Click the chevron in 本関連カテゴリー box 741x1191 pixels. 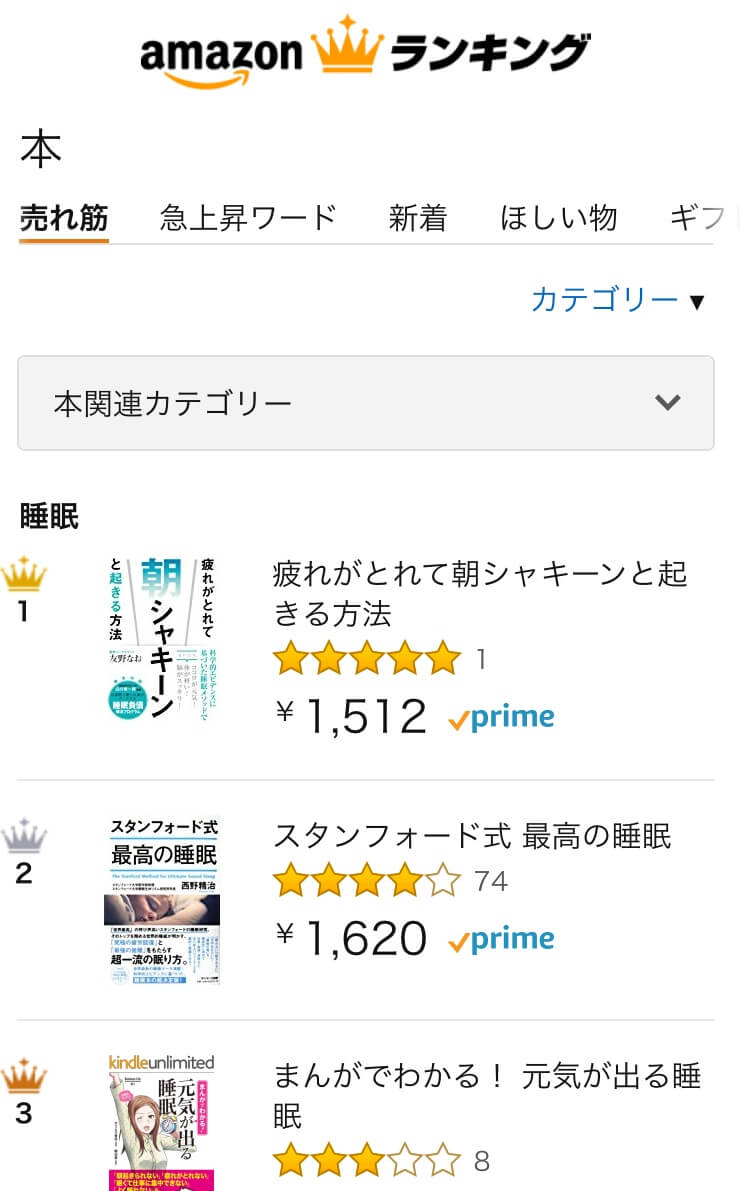click(667, 403)
